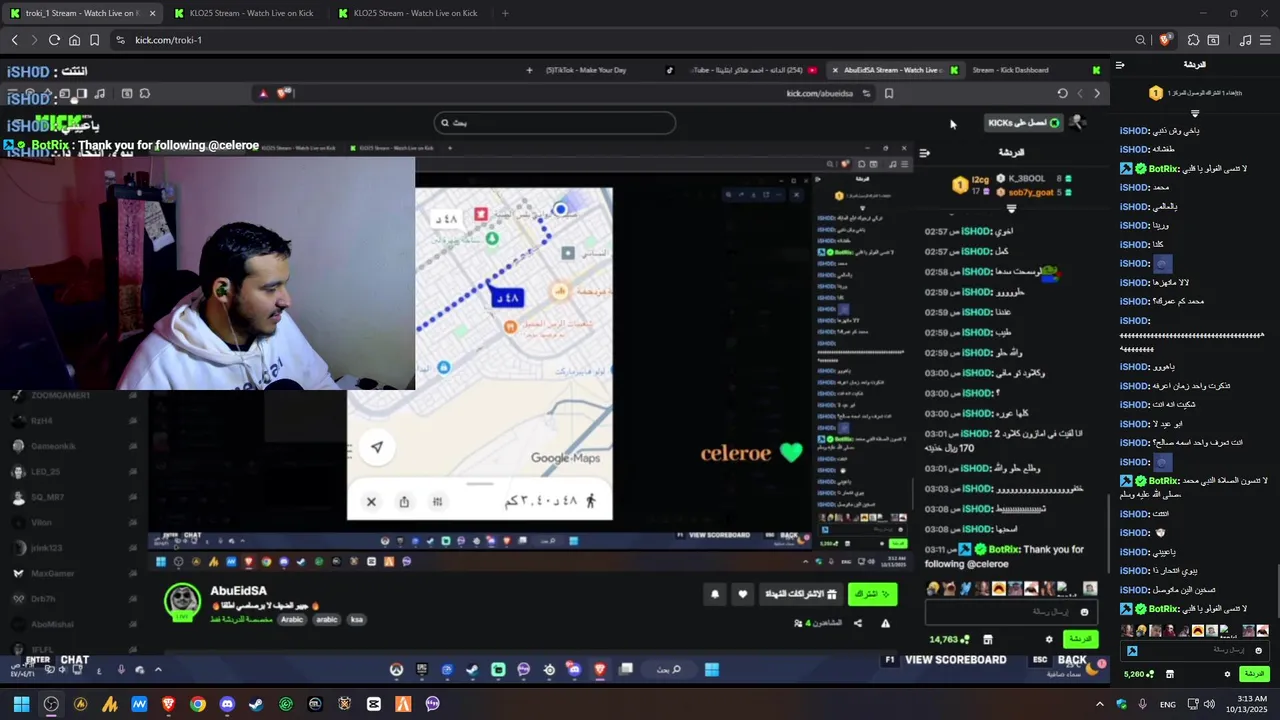Open the Brave Shields lion icon
This screenshot has height=720, width=1280.
(x=1165, y=40)
